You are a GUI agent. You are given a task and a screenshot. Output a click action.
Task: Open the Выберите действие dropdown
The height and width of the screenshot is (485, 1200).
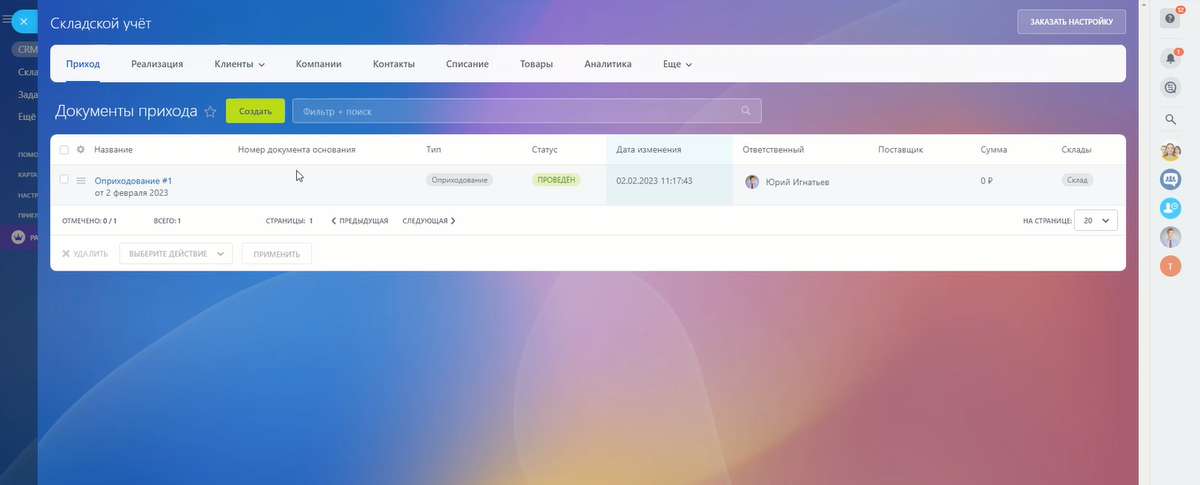(175, 254)
